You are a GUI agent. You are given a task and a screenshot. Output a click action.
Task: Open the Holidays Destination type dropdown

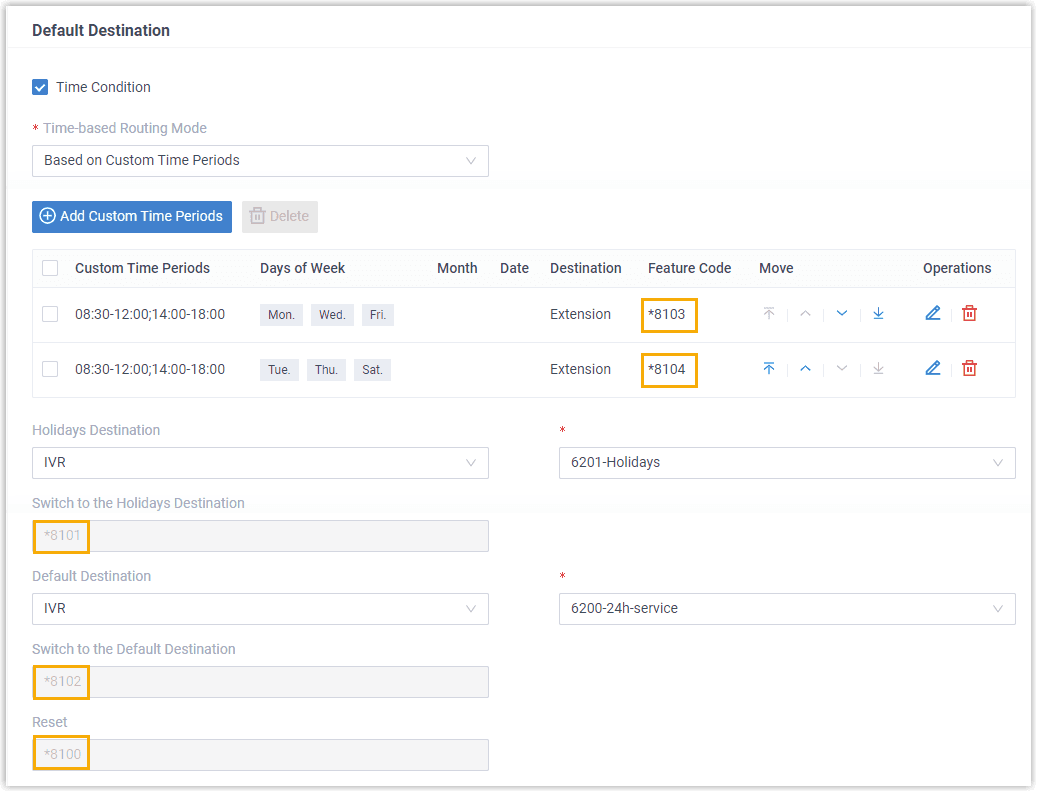click(x=260, y=463)
